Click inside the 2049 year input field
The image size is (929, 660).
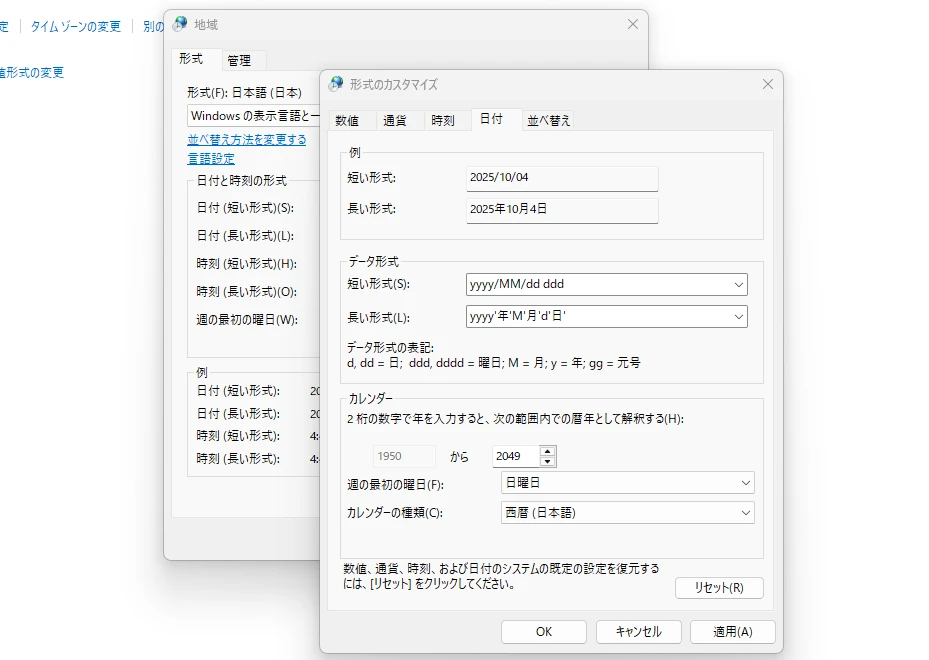(x=515, y=456)
